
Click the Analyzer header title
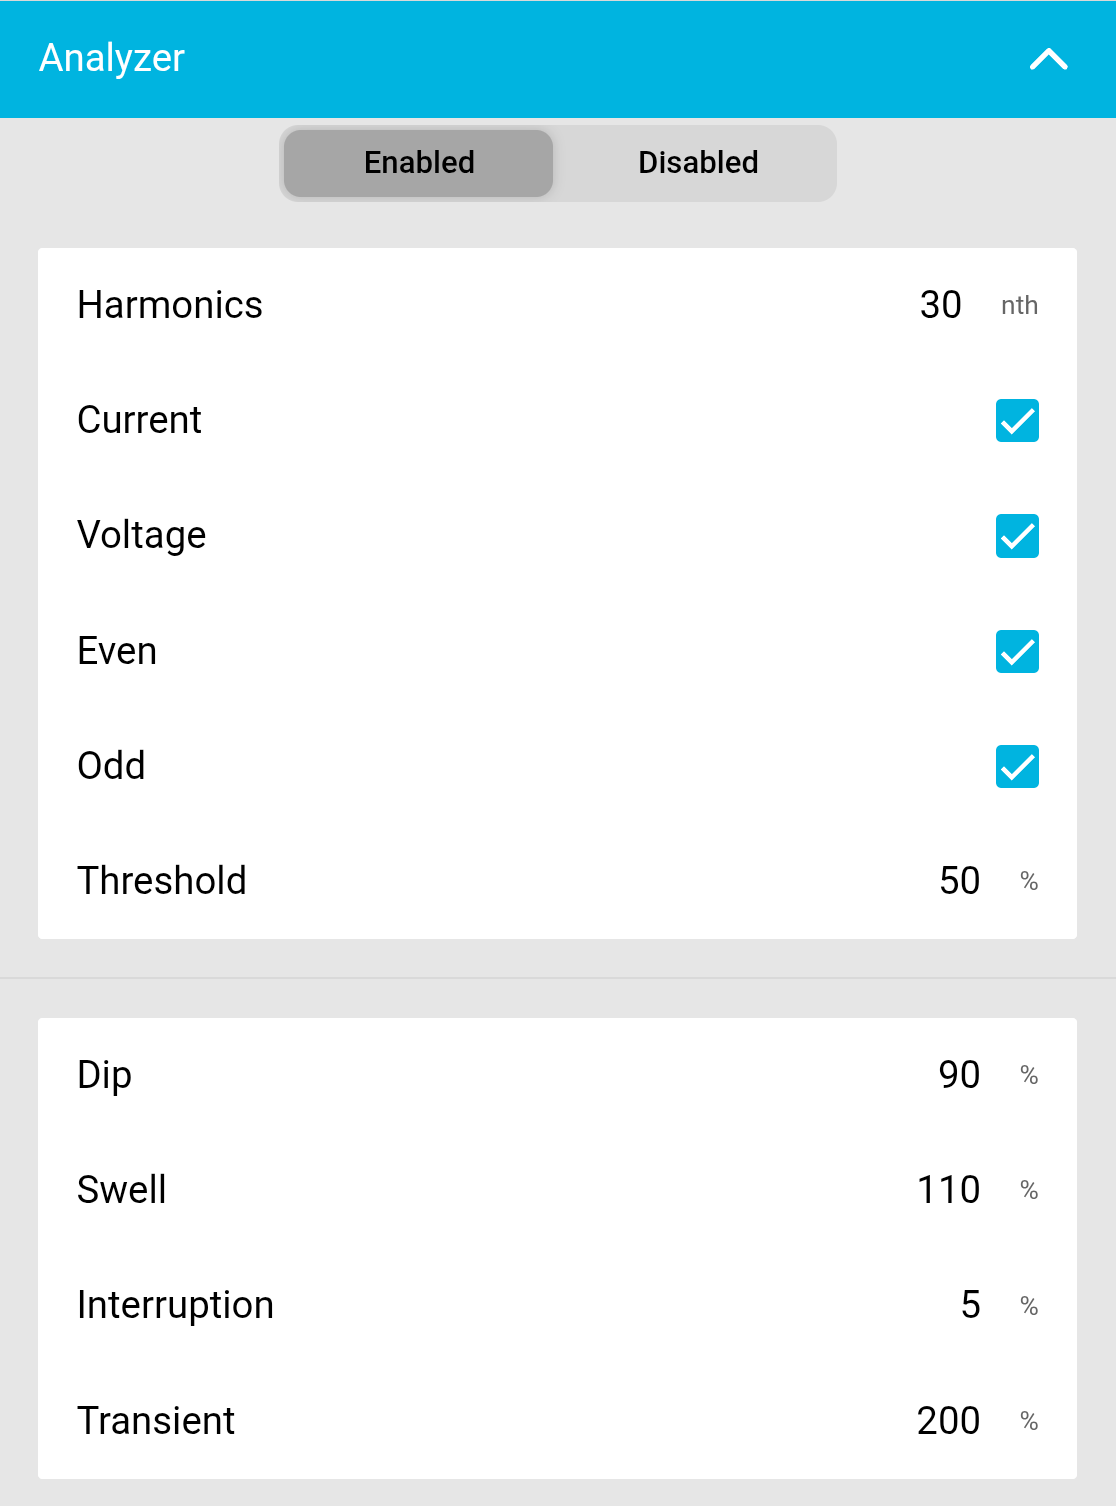[x=112, y=58]
